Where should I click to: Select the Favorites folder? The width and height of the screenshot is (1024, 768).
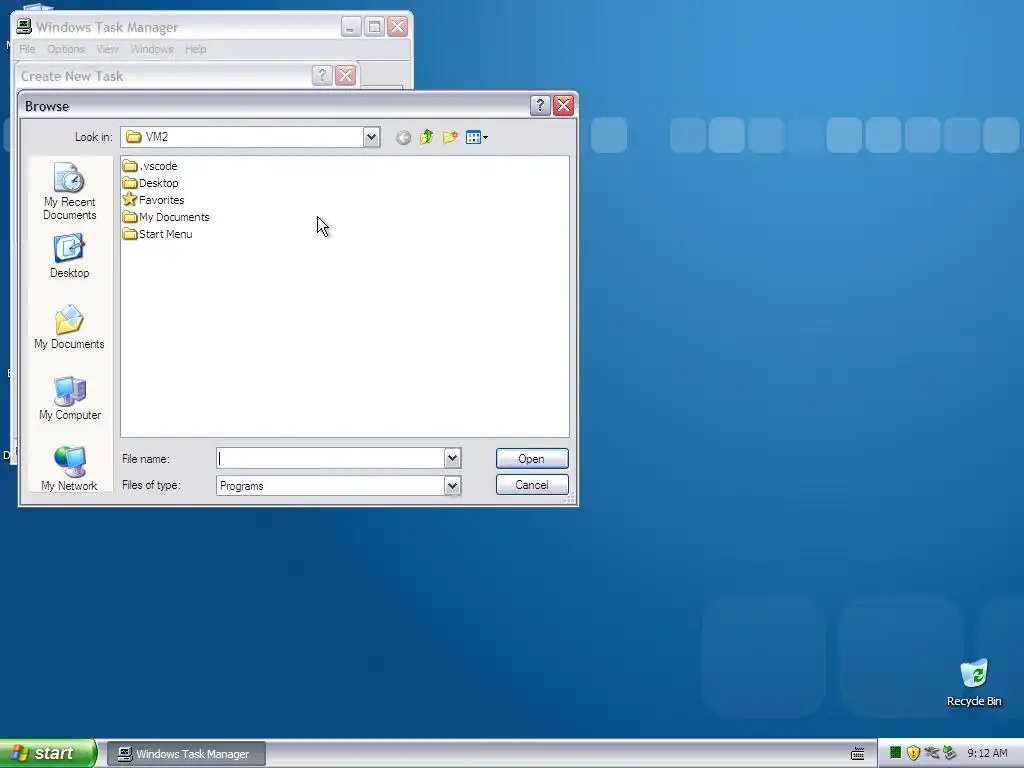(153, 200)
